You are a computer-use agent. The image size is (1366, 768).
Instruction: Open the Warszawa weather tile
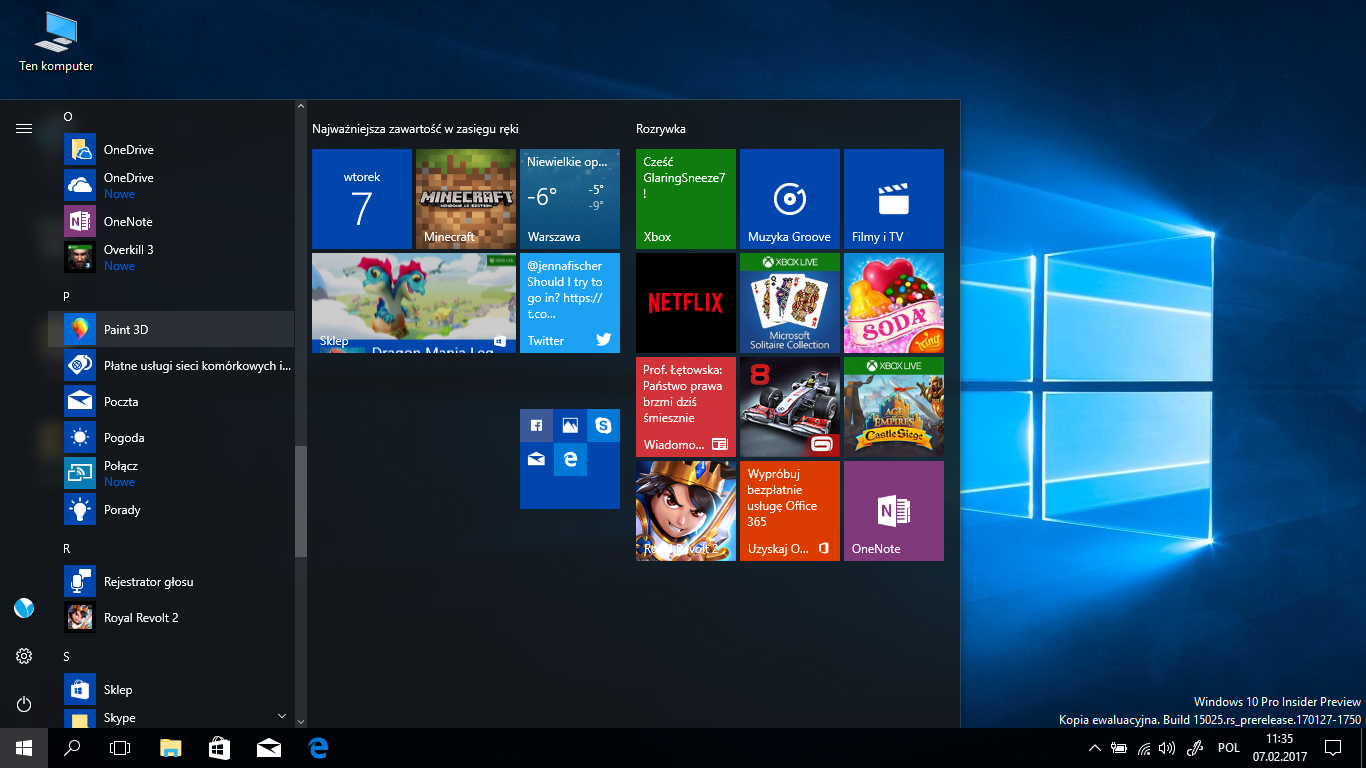click(570, 199)
